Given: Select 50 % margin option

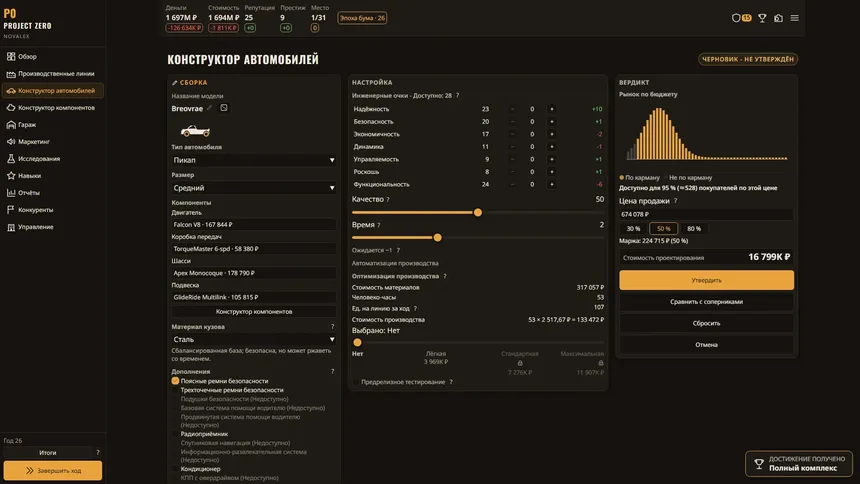Looking at the screenshot, I should (x=664, y=229).
